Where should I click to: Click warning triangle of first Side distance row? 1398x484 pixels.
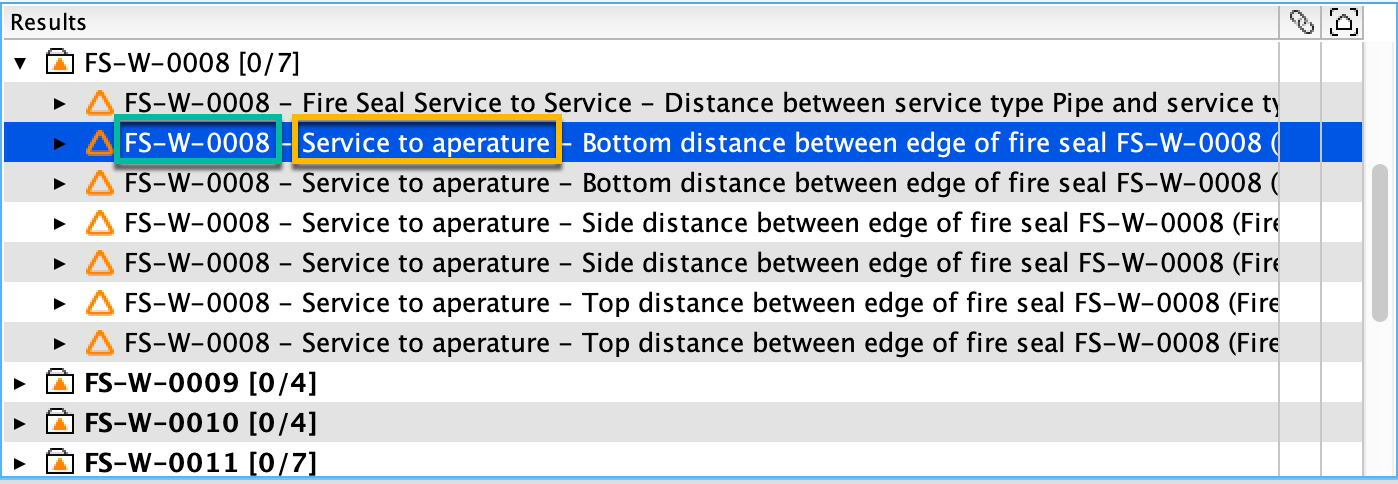pyautogui.click(x=99, y=223)
